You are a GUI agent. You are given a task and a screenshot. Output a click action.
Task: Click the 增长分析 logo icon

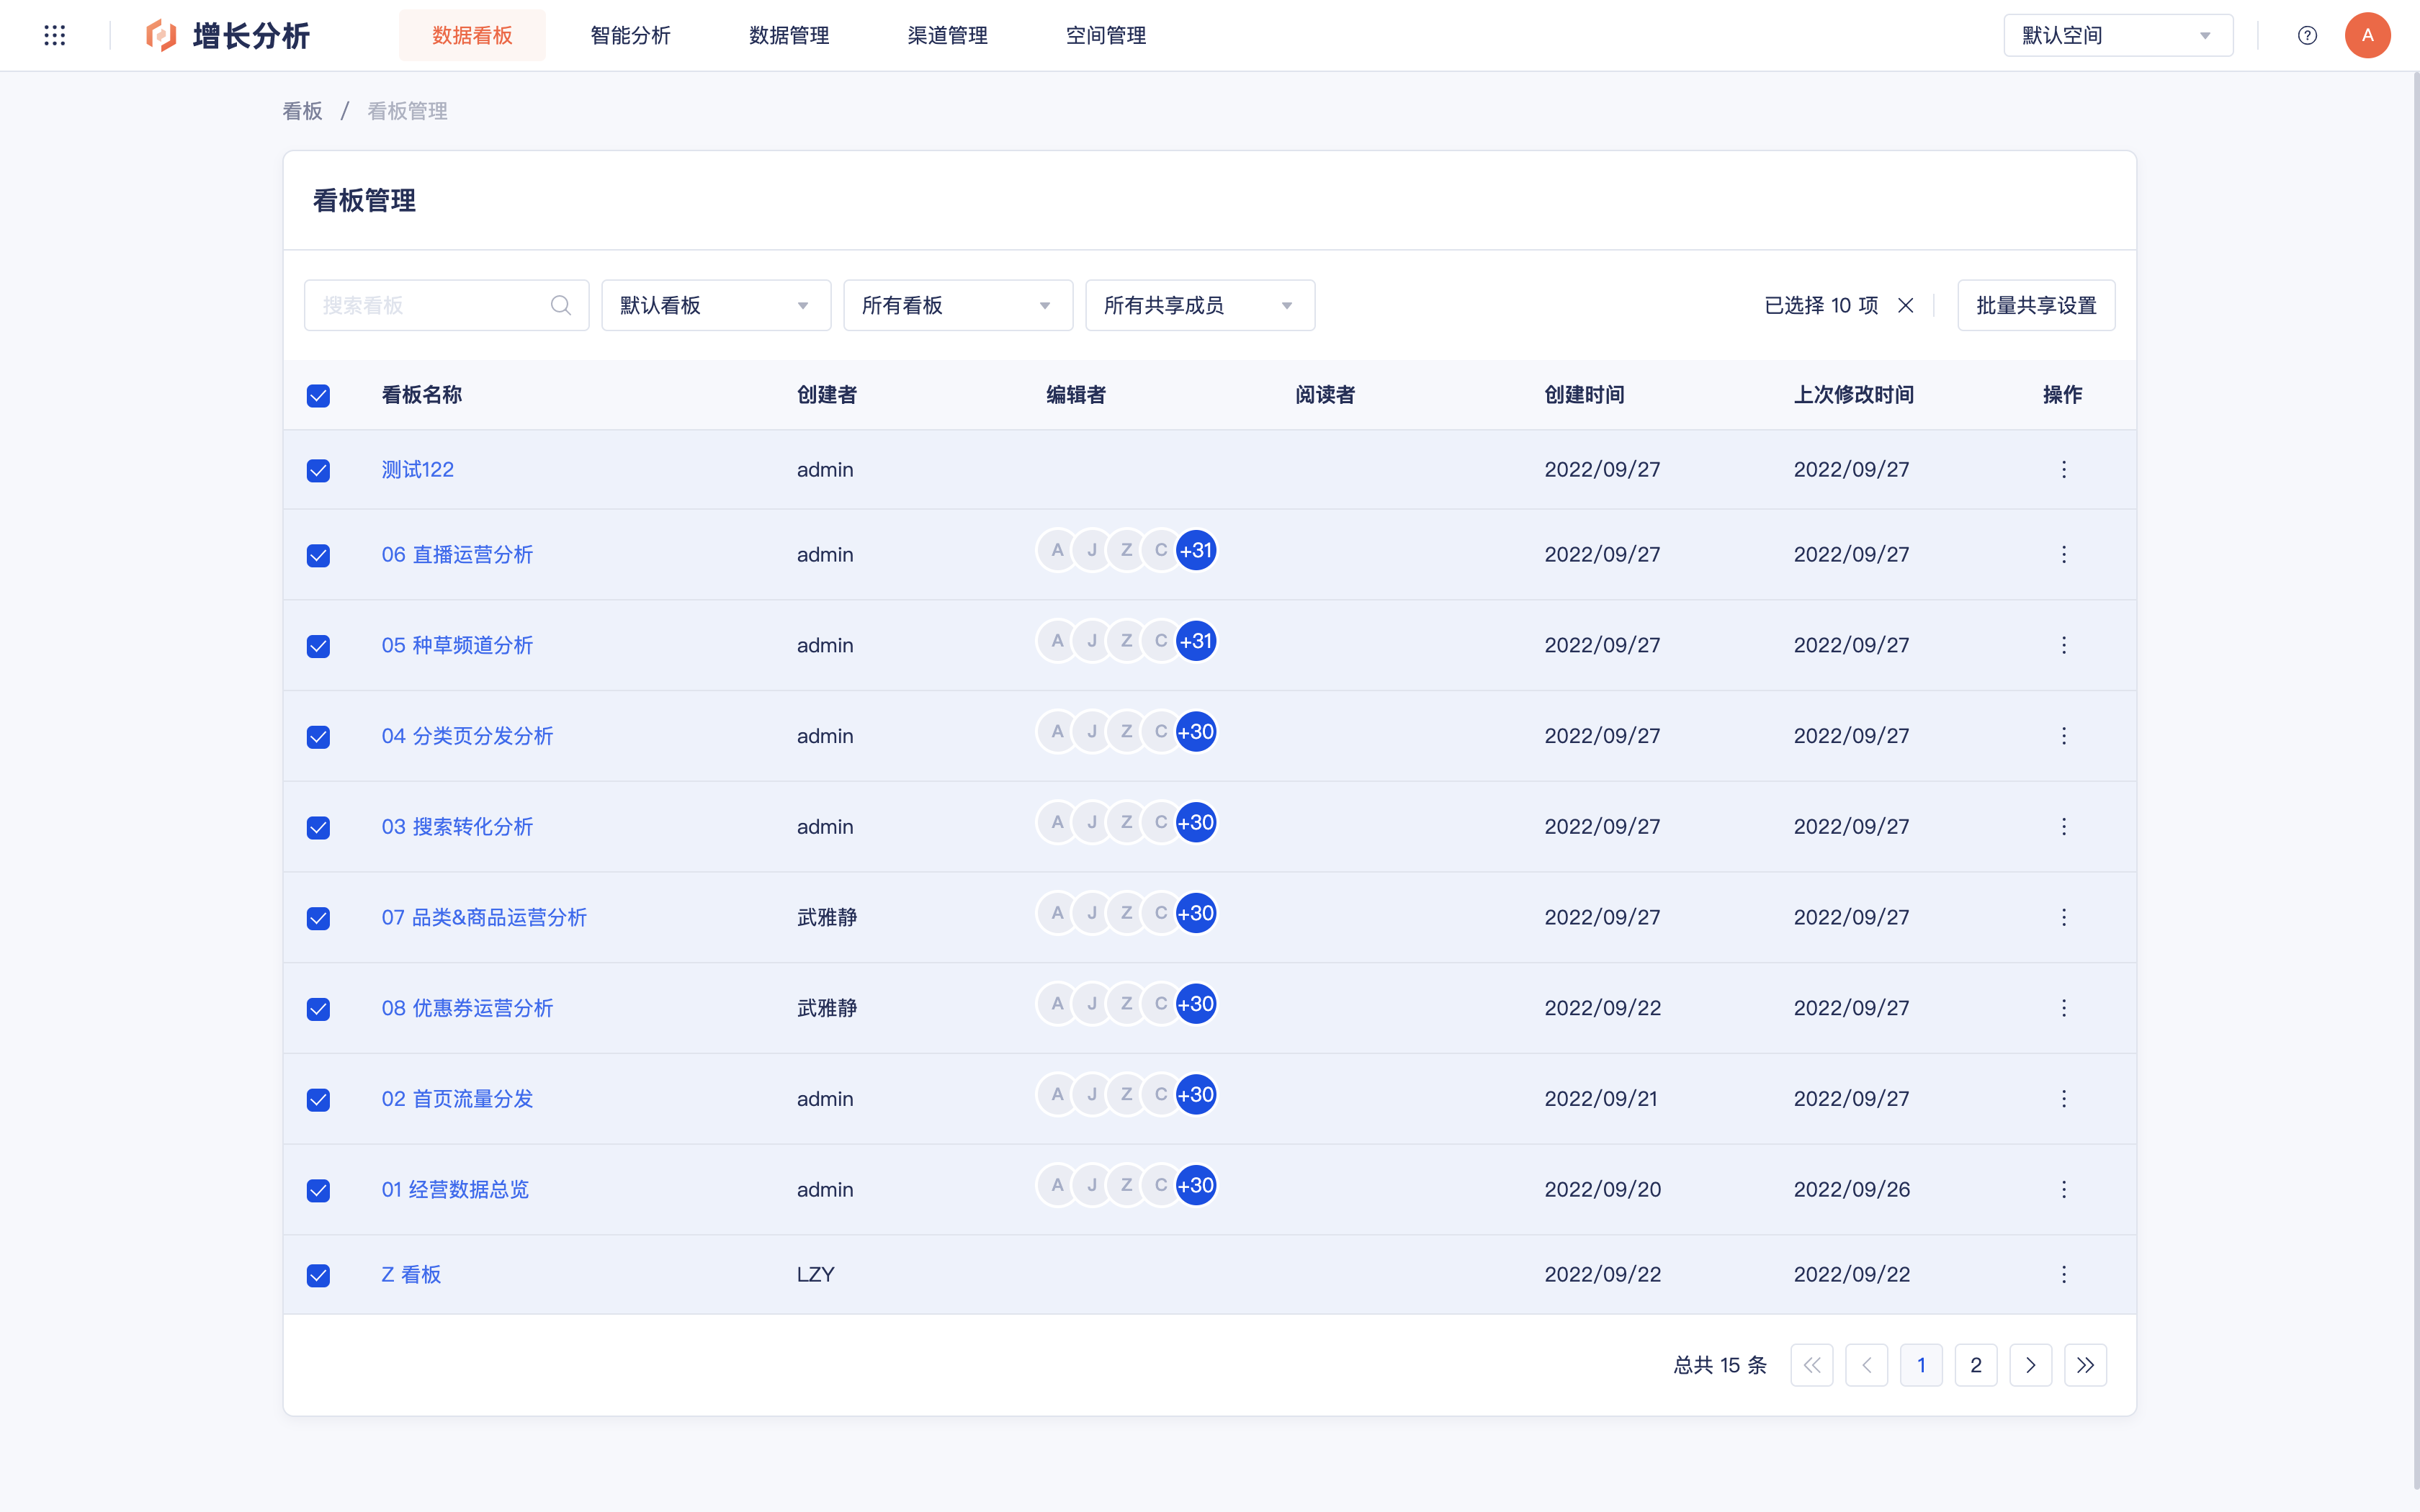click(x=161, y=36)
